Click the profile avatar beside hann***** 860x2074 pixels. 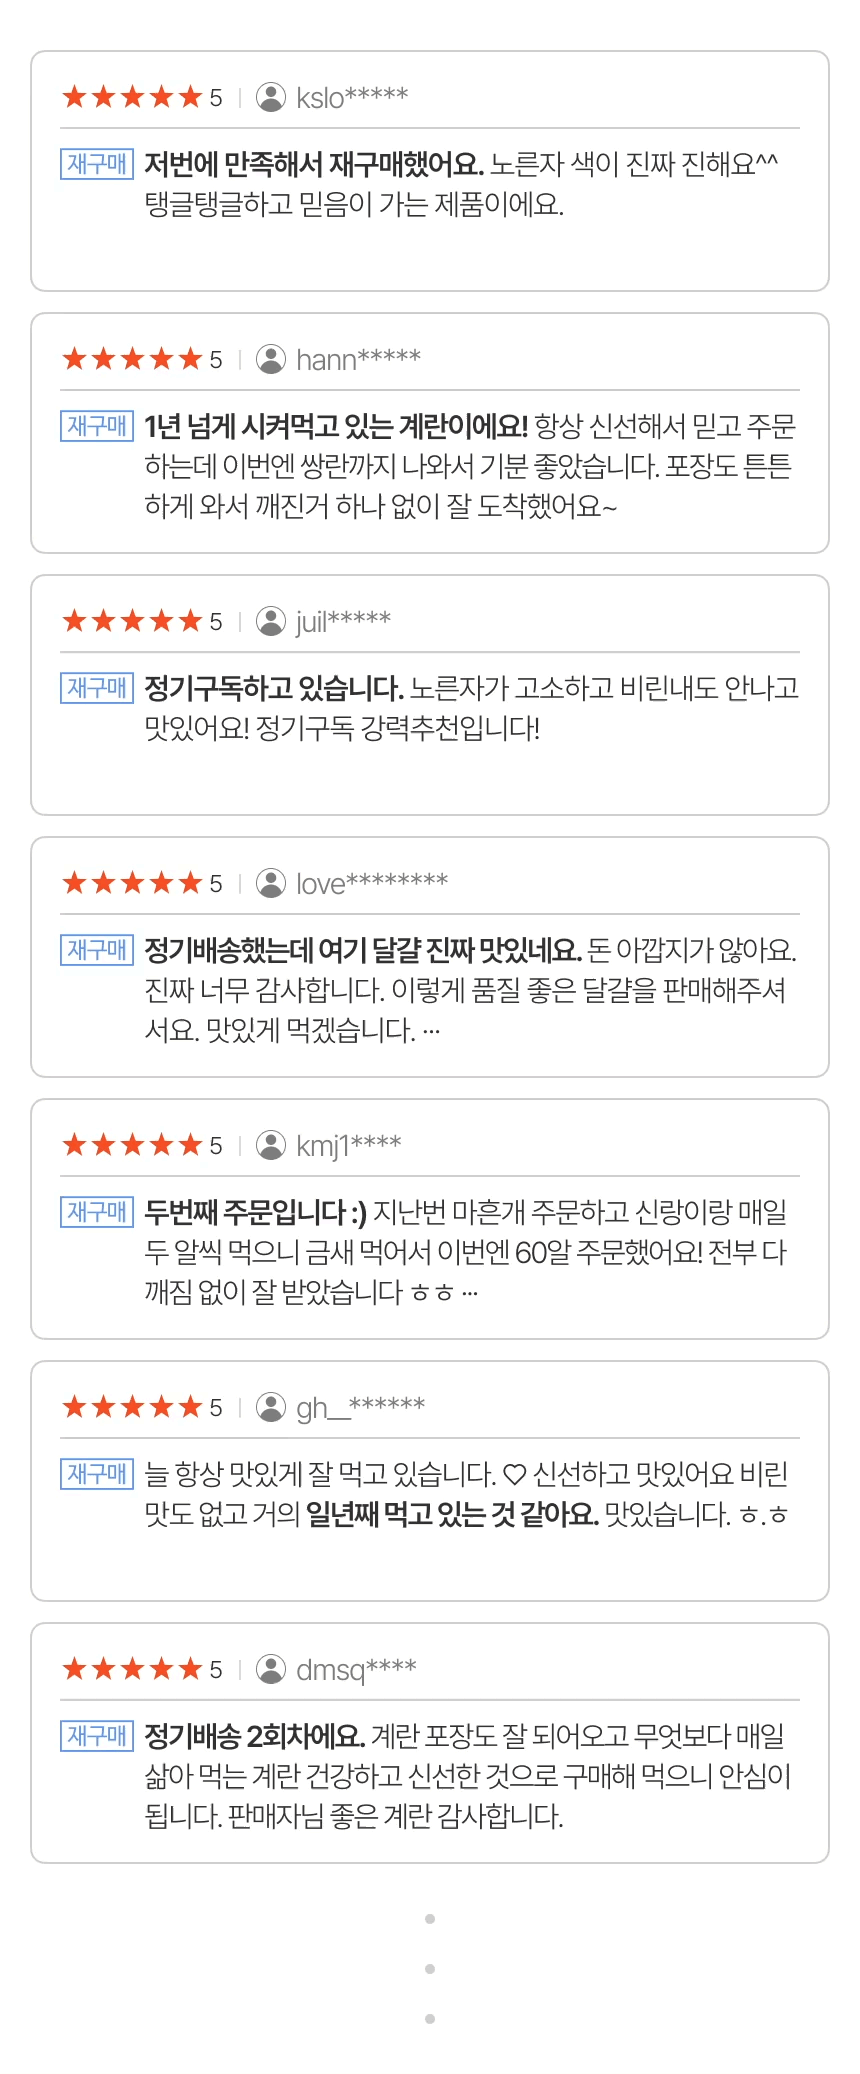pyautogui.click(x=270, y=359)
